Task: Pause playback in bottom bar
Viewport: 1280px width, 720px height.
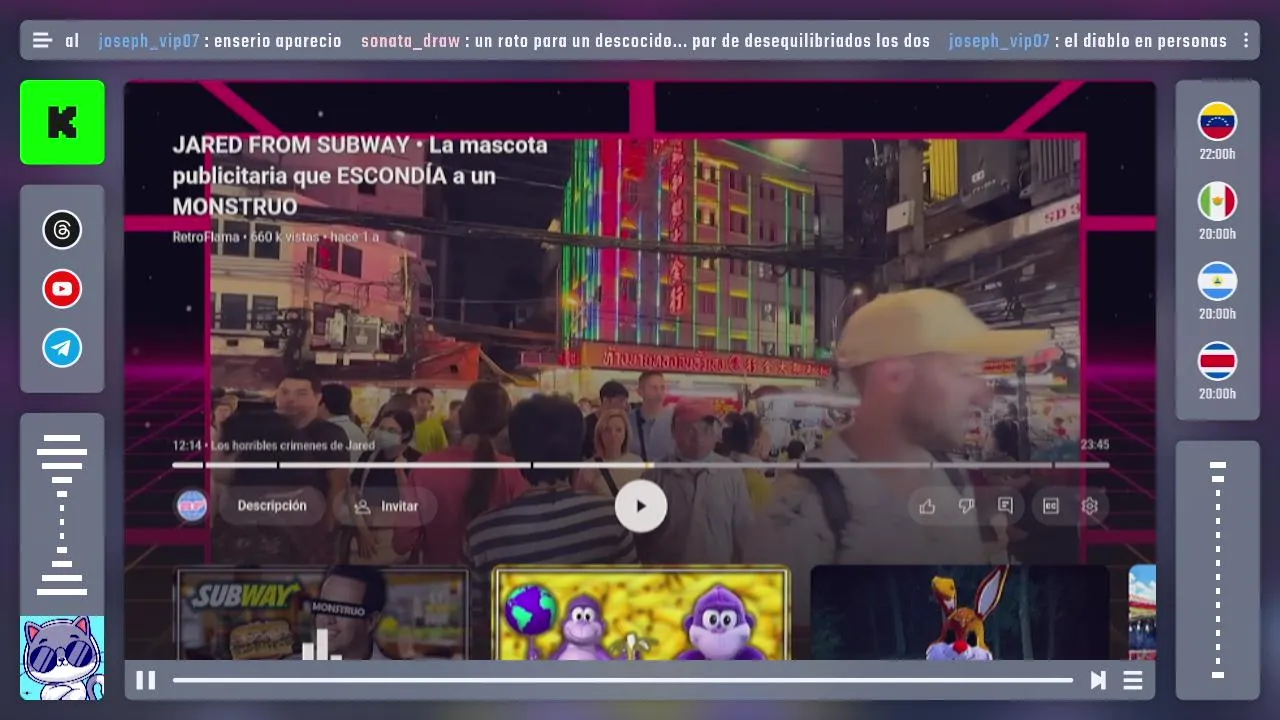Action: tap(146, 680)
